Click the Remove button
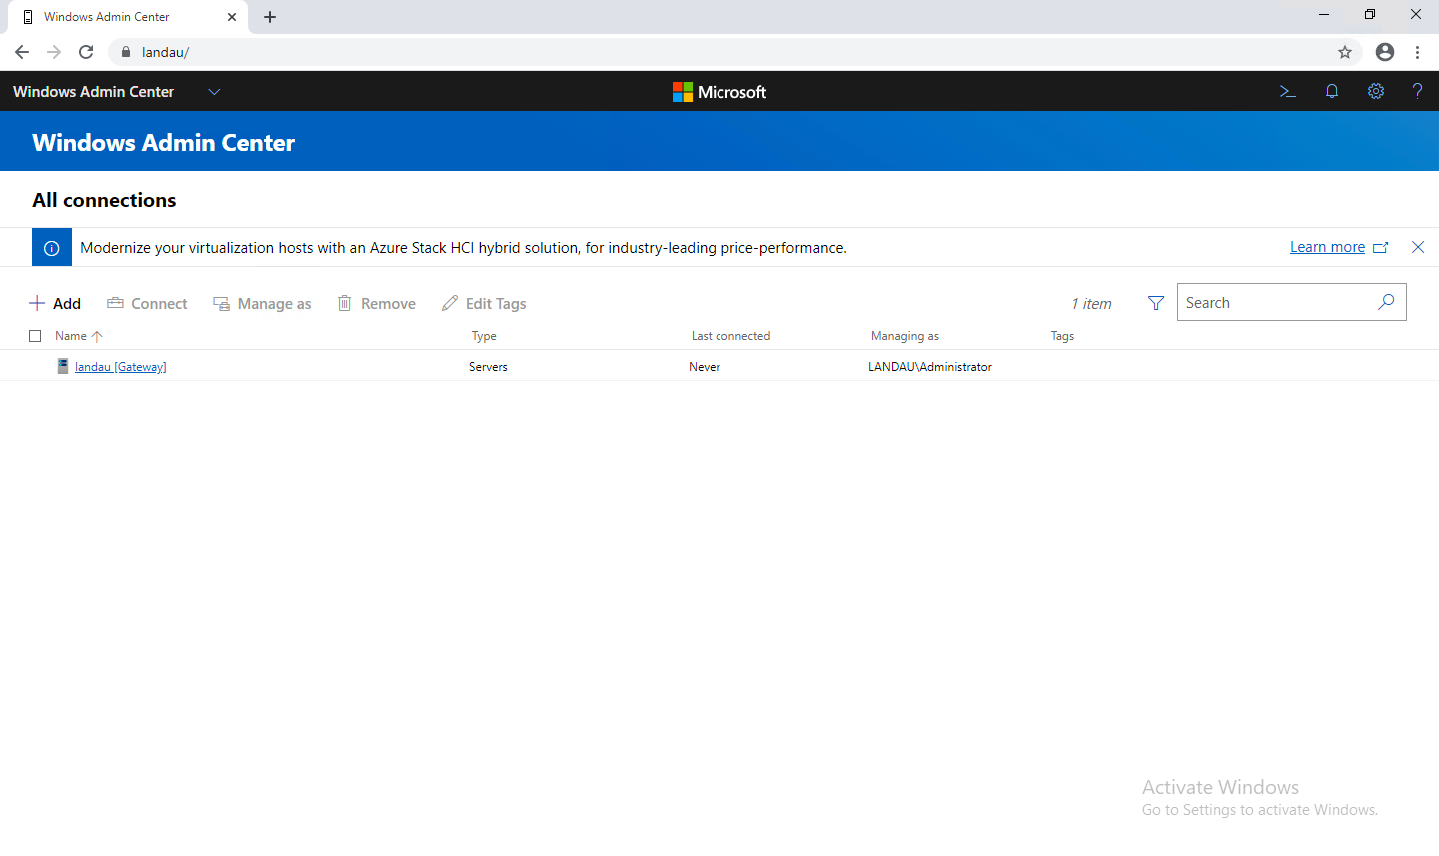 376,303
